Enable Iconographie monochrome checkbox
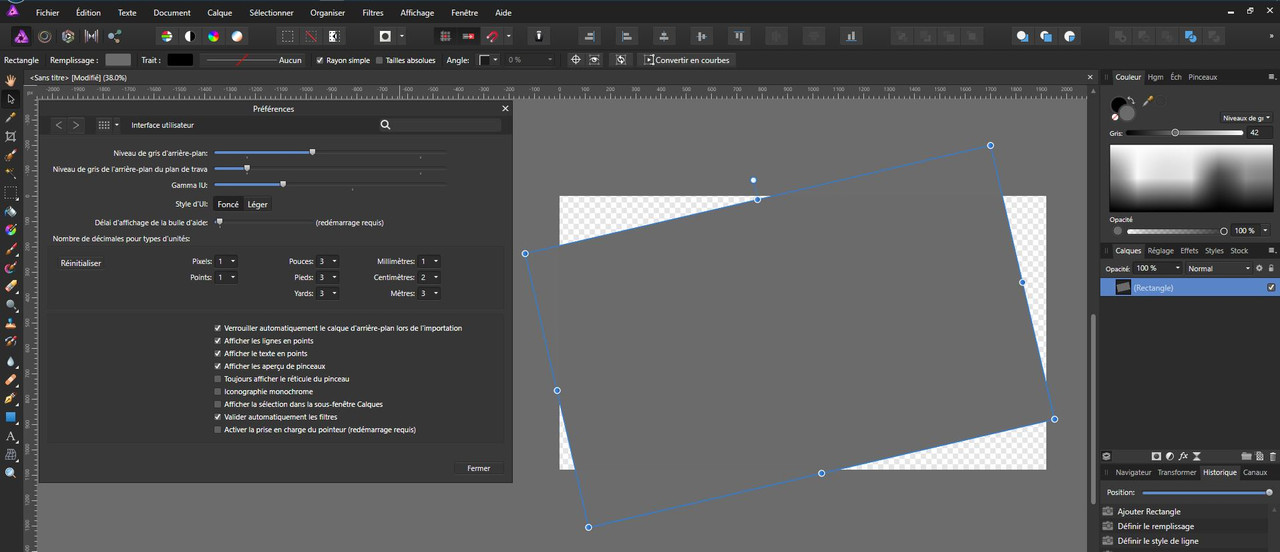The image size is (1280, 552). pos(218,392)
